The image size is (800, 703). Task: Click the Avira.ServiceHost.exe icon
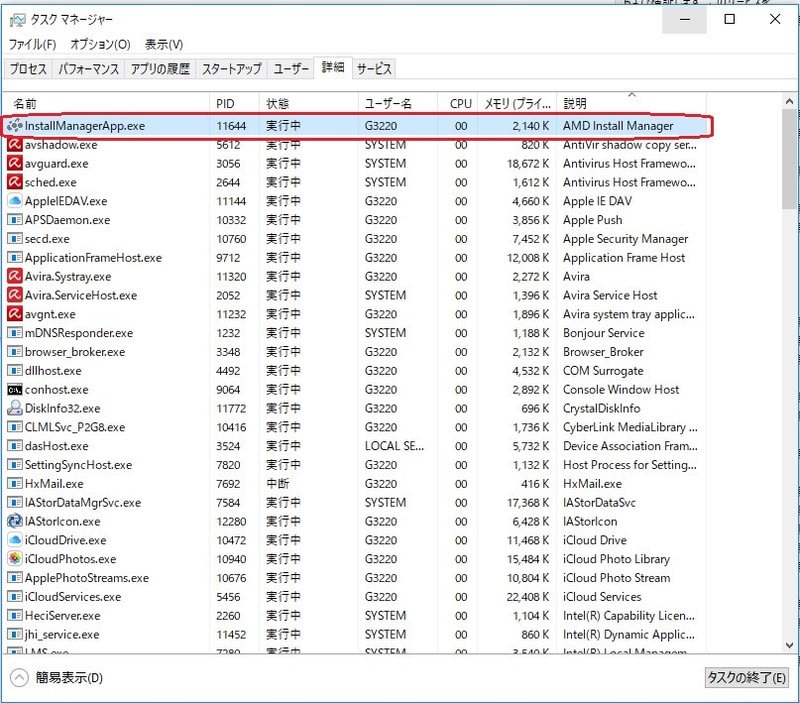(x=15, y=295)
